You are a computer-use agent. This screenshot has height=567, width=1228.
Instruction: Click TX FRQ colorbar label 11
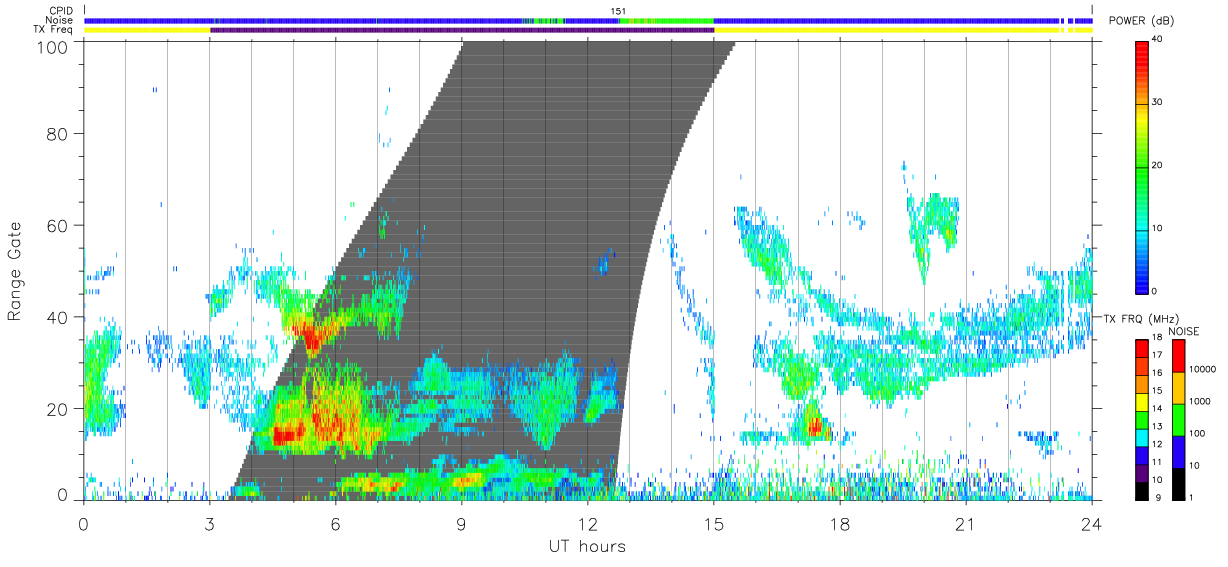click(x=1158, y=462)
